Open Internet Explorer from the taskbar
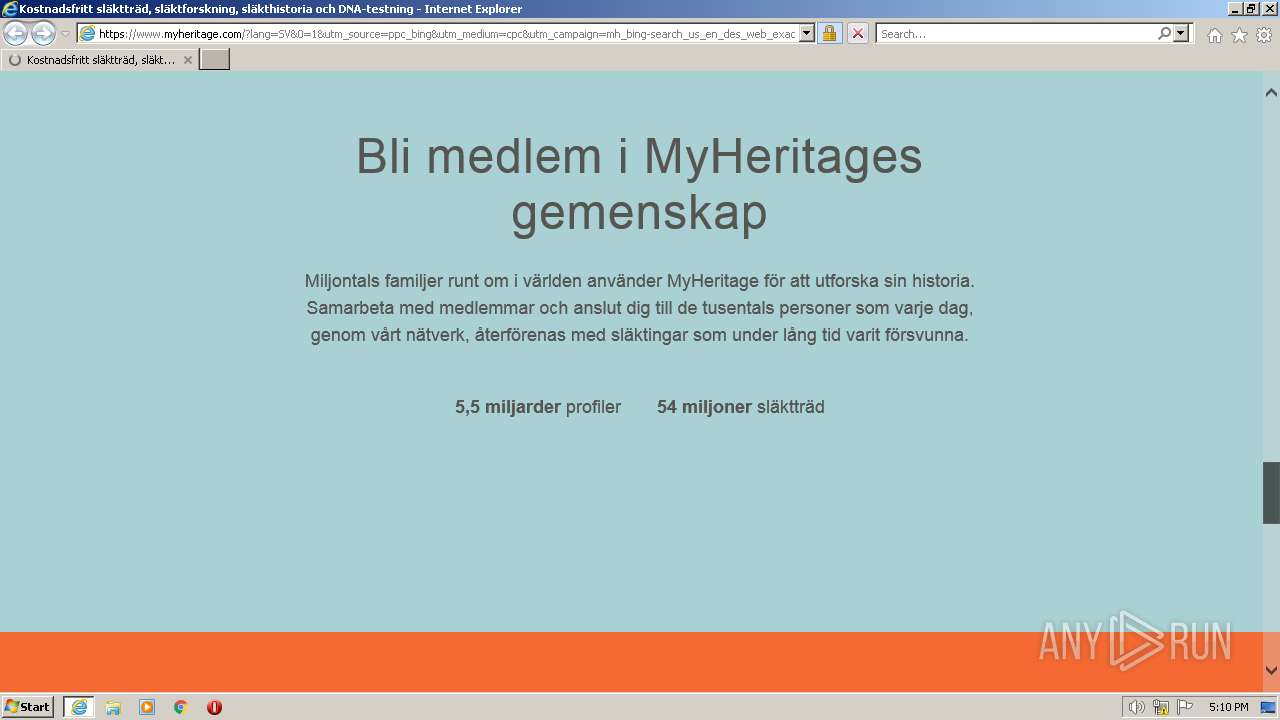Image resolution: width=1280 pixels, height=720 pixels. [x=79, y=707]
